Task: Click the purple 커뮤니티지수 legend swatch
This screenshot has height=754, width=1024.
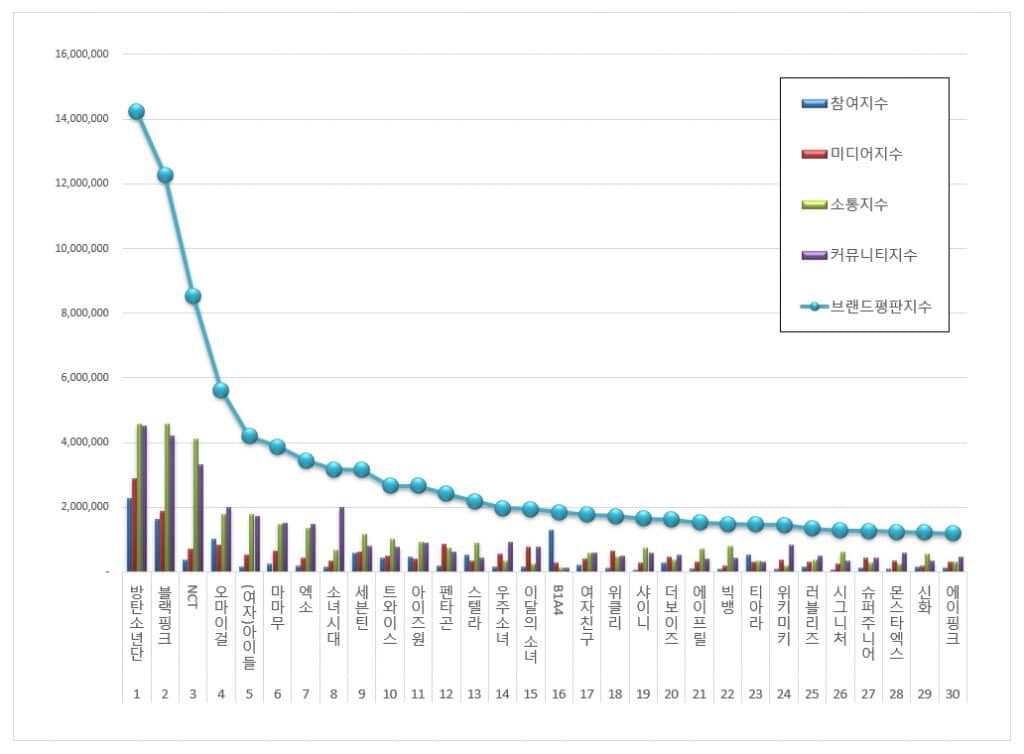Action: tap(812, 255)
